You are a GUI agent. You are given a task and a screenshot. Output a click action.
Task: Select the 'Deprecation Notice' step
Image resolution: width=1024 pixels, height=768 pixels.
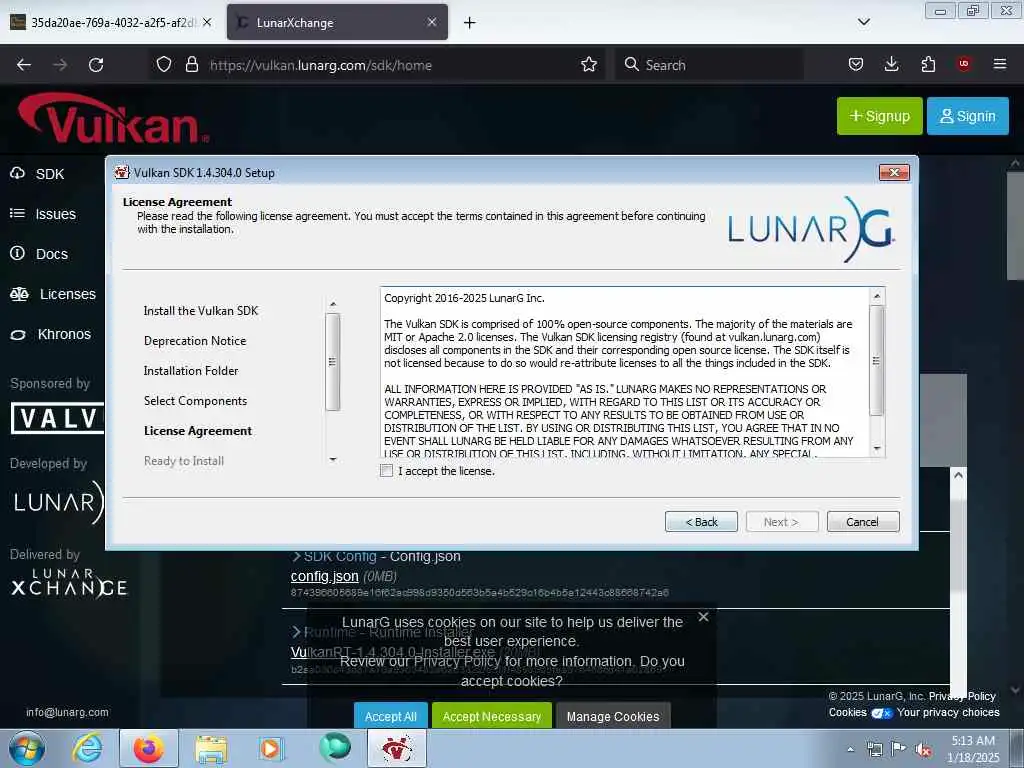pos(195,341)
